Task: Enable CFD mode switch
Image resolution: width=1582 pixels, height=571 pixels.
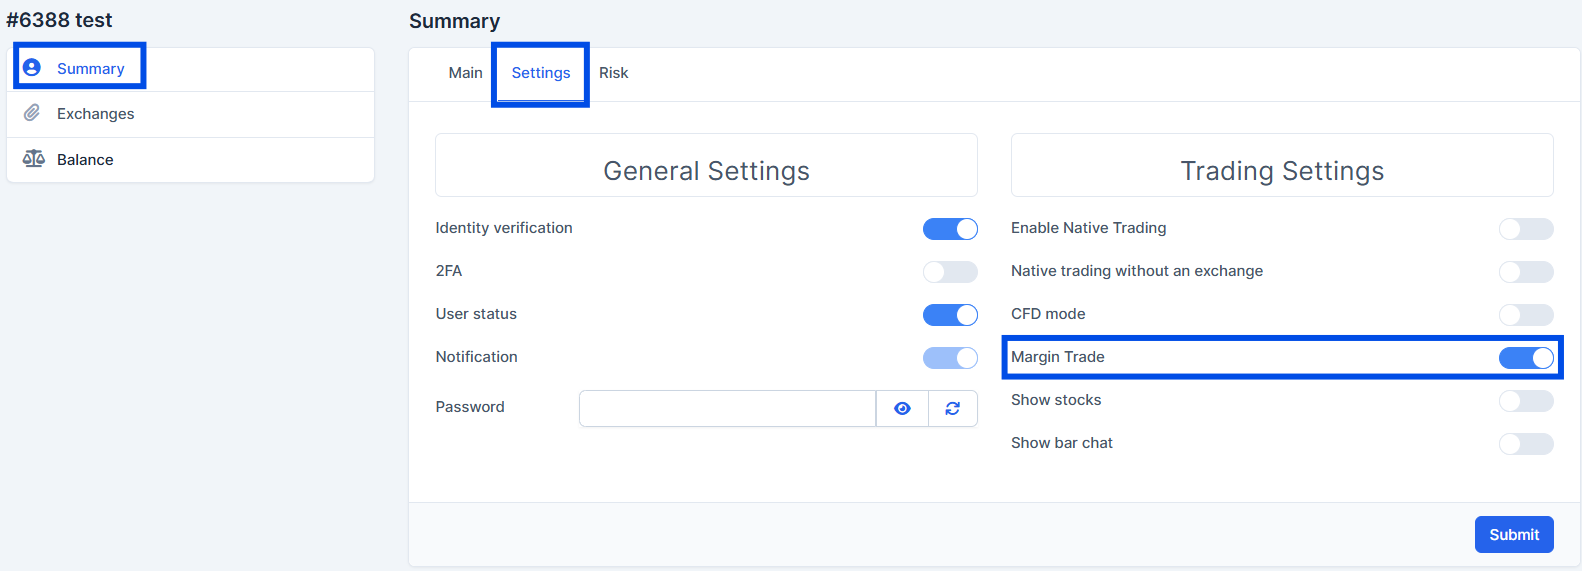Action: (x=1526, y=315)
